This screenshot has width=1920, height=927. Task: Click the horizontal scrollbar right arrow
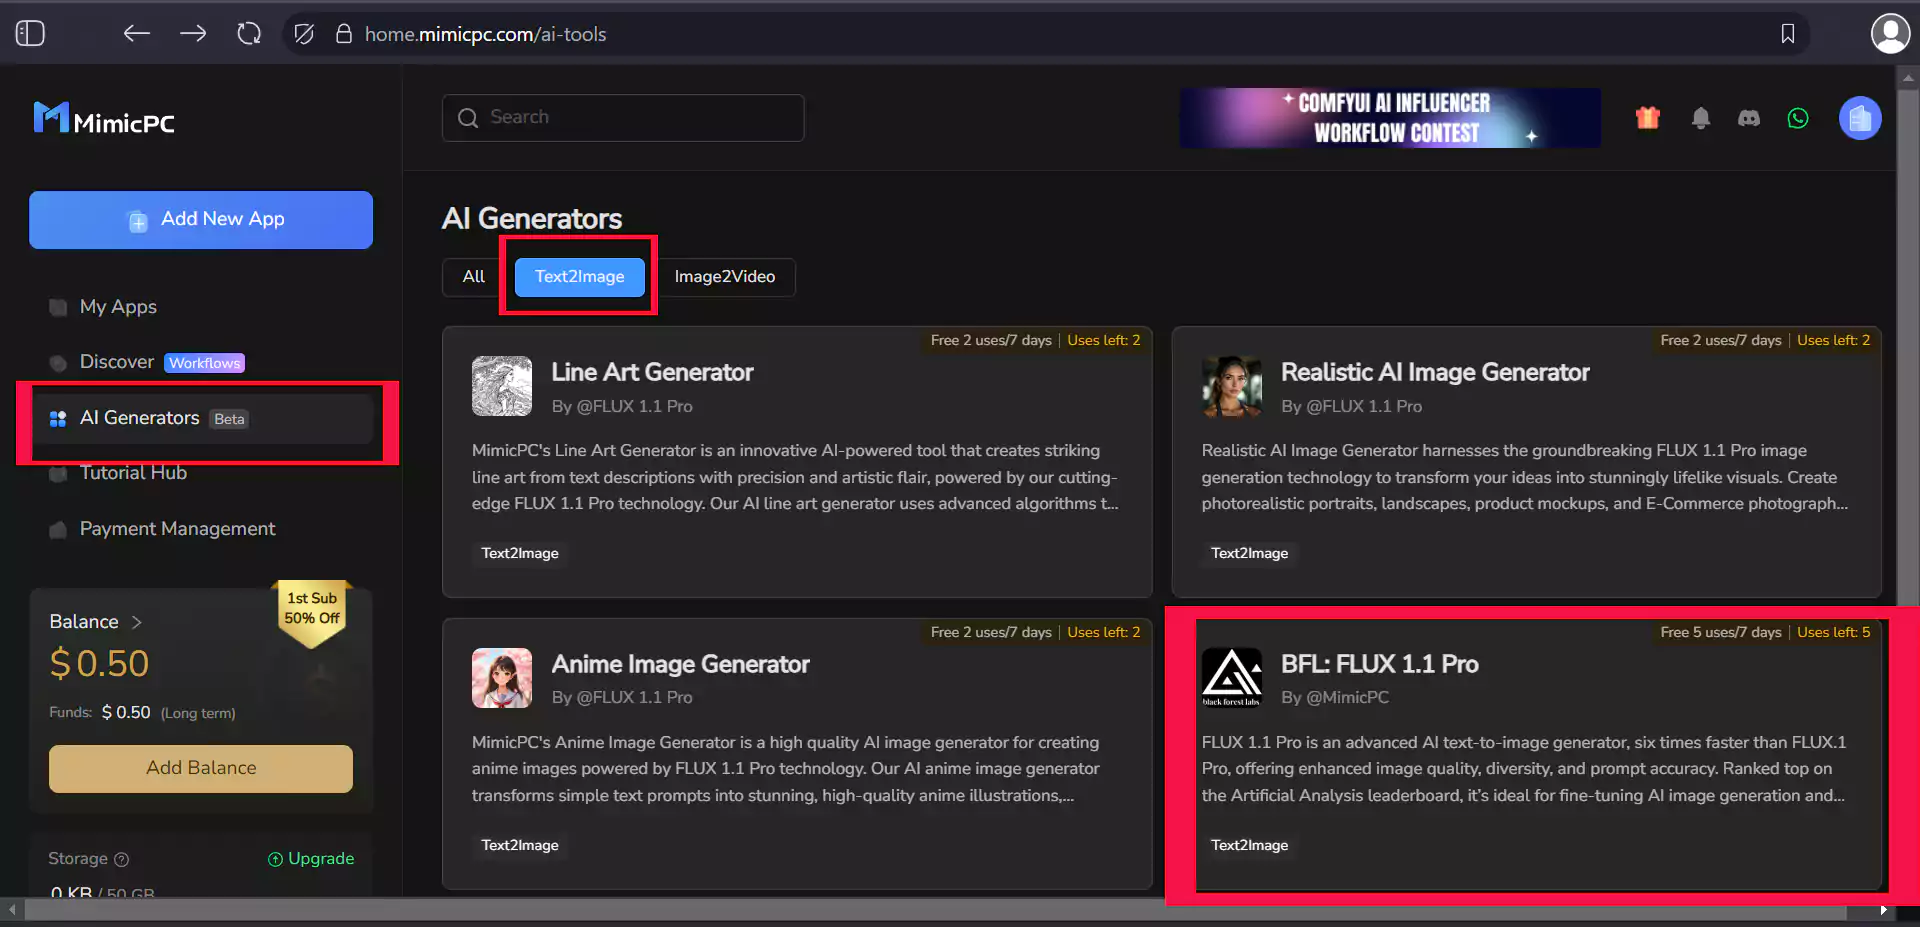(1883, 910)
